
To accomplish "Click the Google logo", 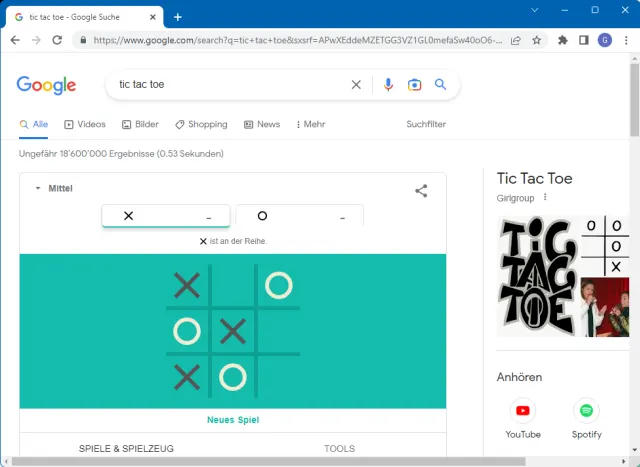I will click(x=46, y=85).
